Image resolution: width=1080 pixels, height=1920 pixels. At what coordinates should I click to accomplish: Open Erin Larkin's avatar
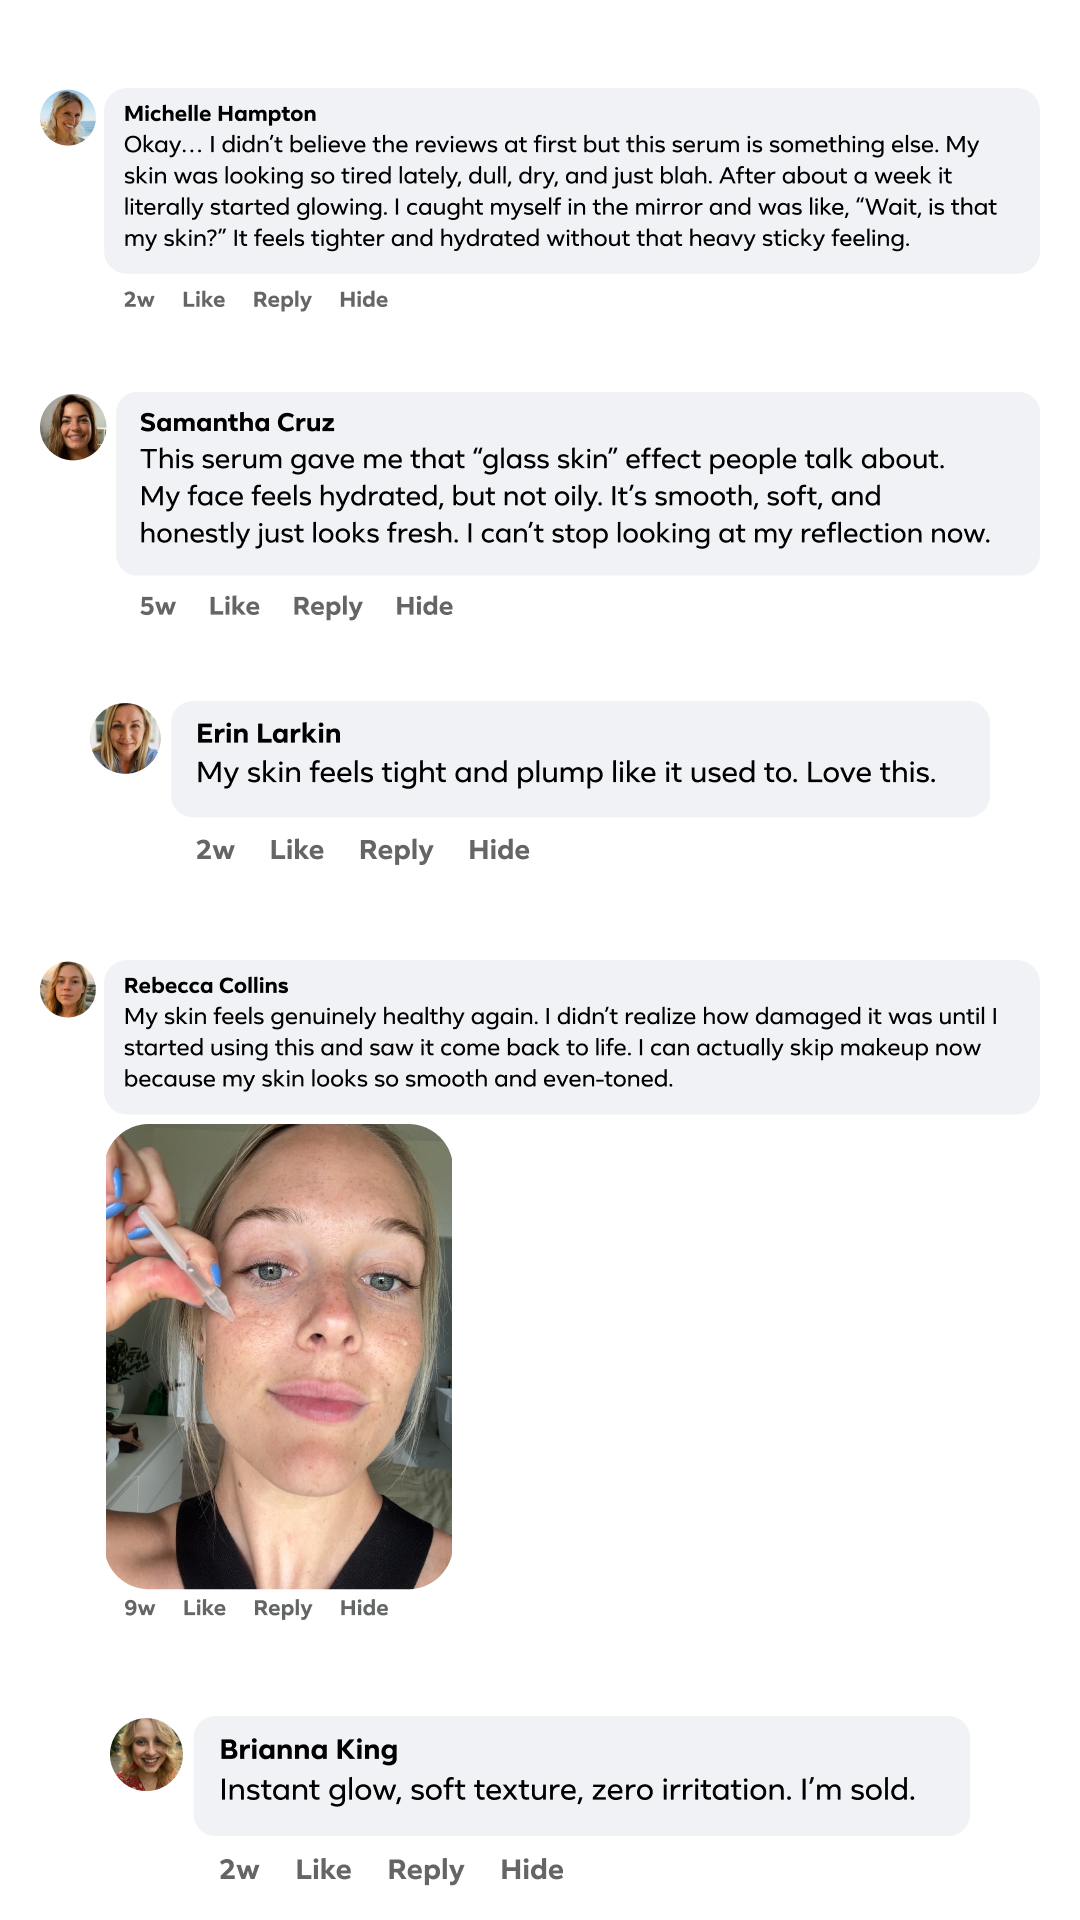[x=126, y=738]
